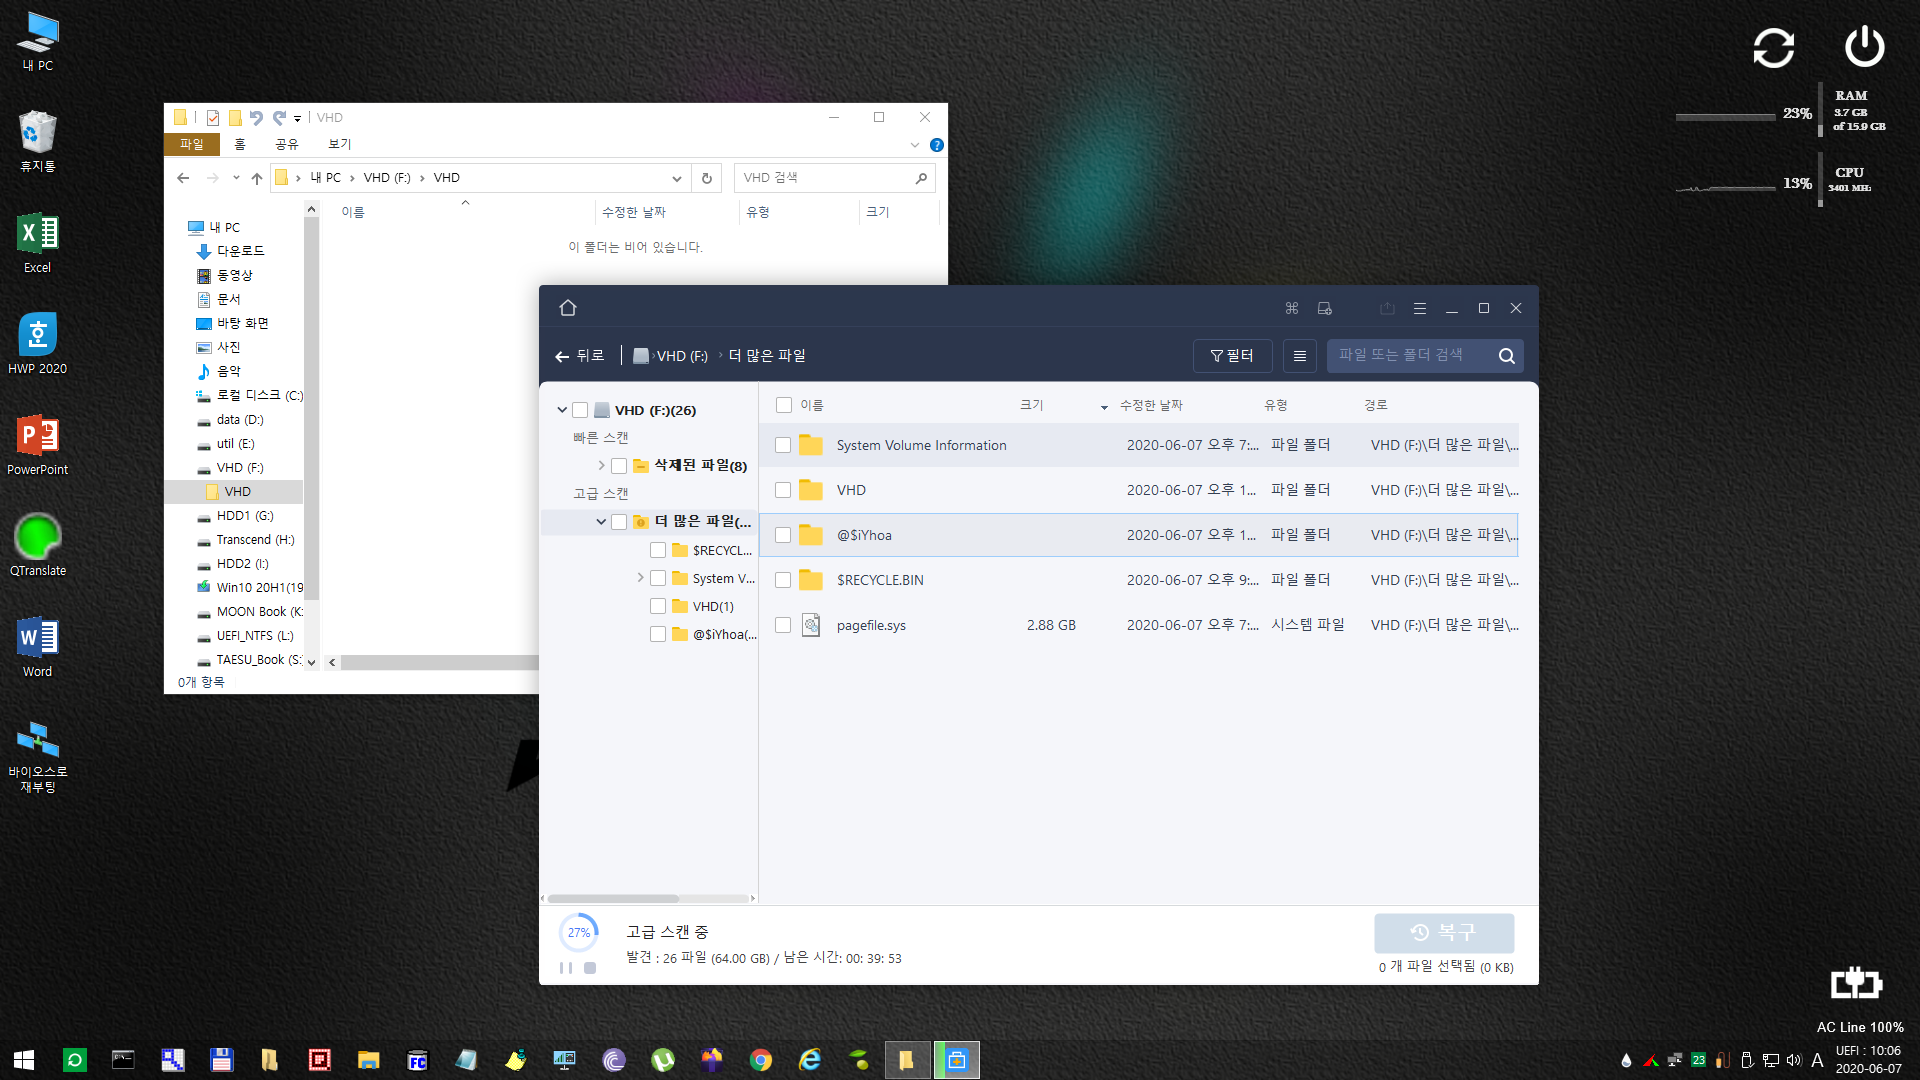Toggle the 더 많은 파일 tree checkbox
This screenshot has height=1080, width=1920.
coord(619,521)
